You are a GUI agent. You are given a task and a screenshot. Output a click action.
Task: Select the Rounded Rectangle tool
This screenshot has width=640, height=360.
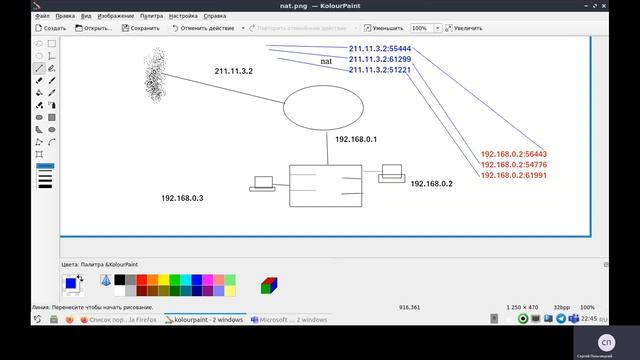[39, 117]
